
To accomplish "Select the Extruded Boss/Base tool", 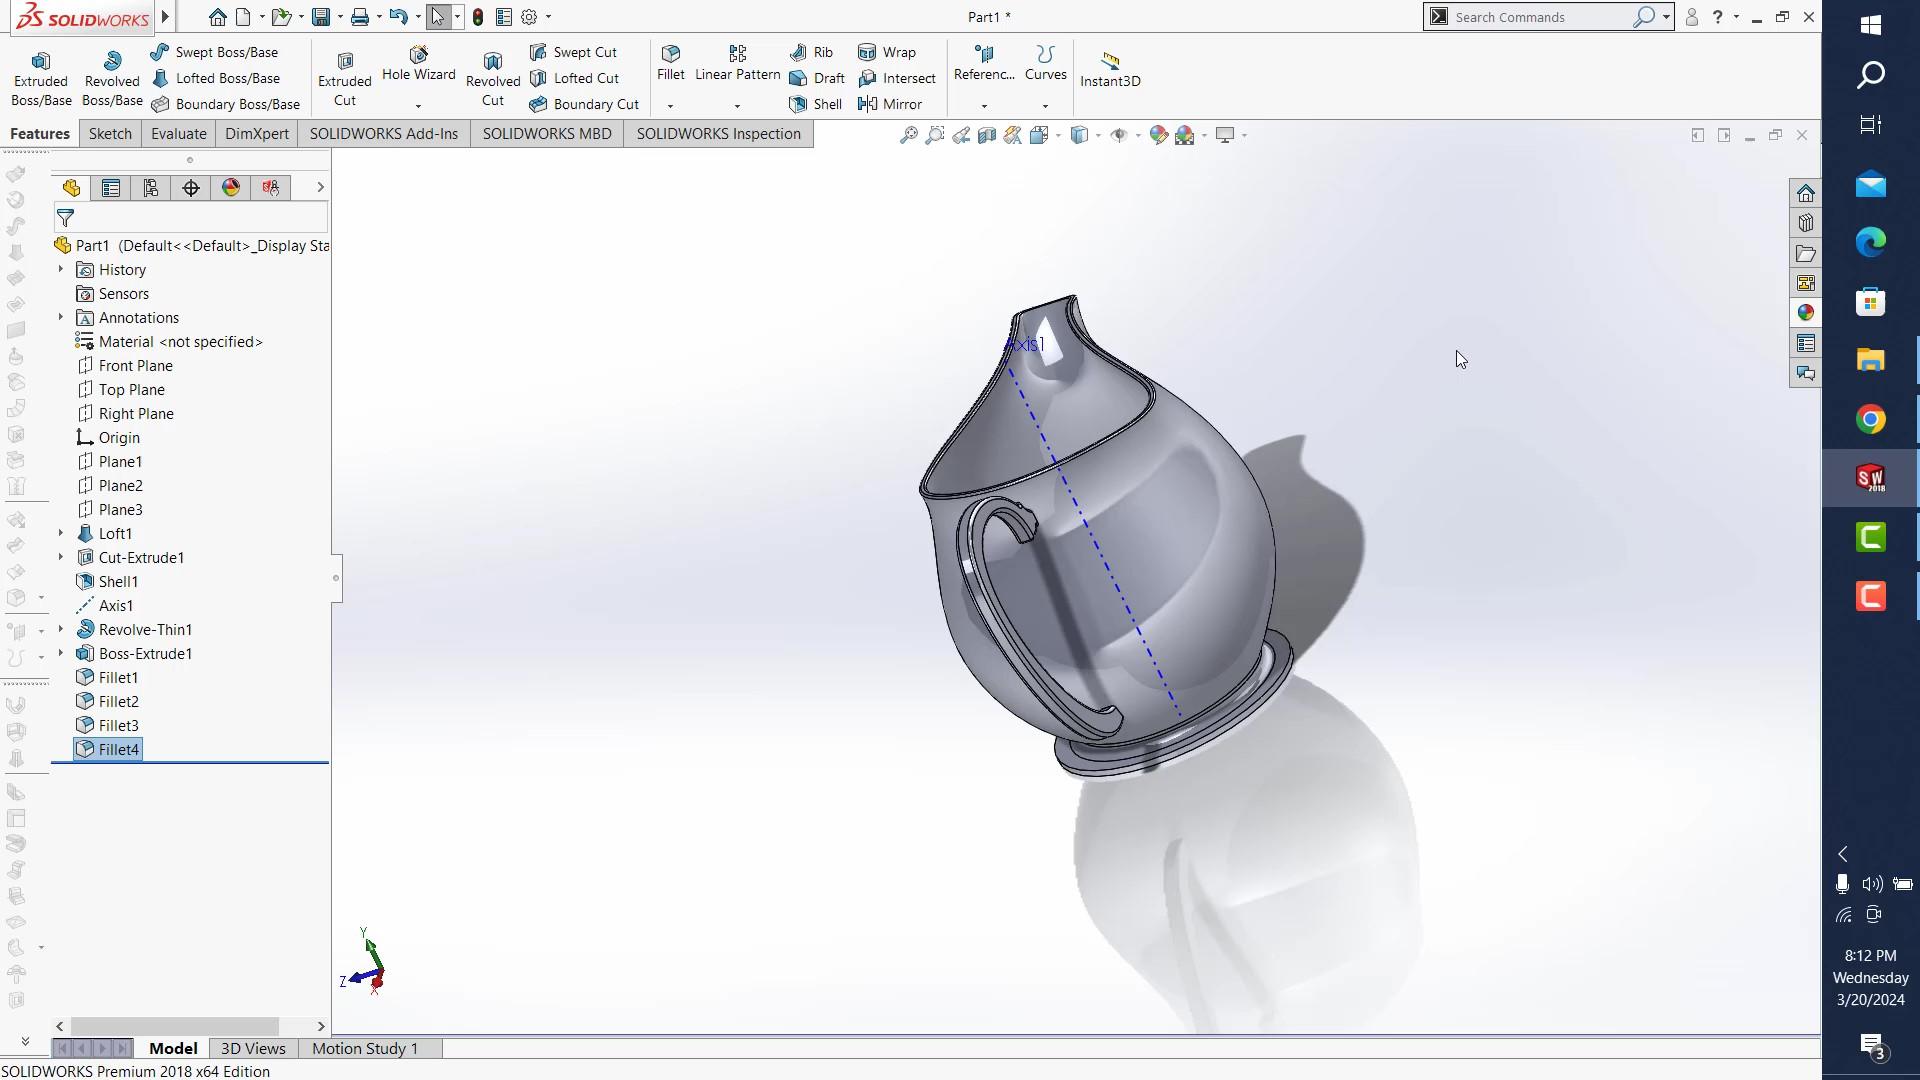I will (41, 78).
